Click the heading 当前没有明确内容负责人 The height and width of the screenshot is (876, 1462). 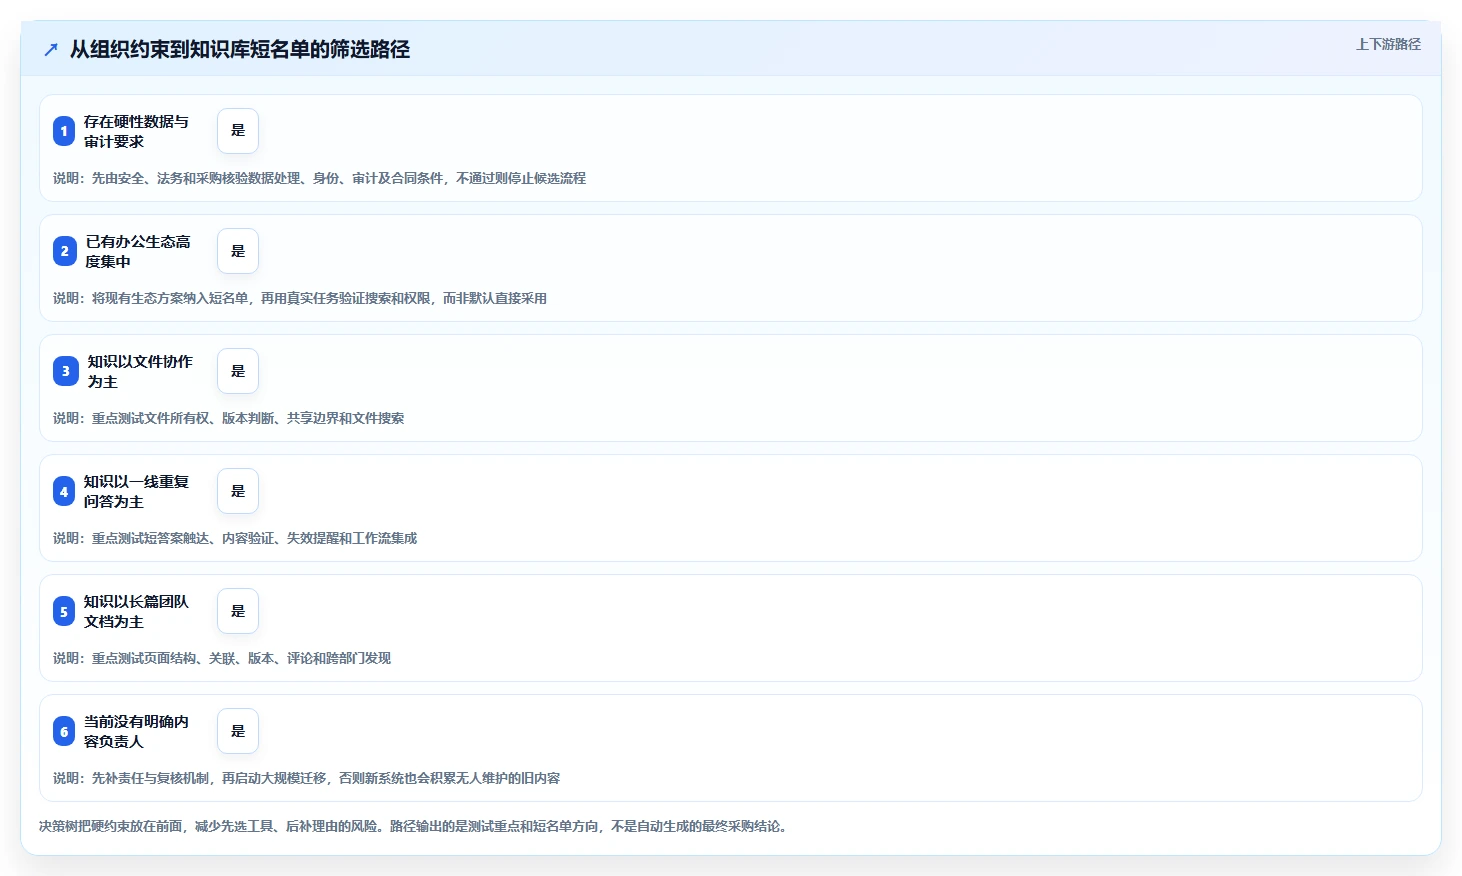point(136,731)
